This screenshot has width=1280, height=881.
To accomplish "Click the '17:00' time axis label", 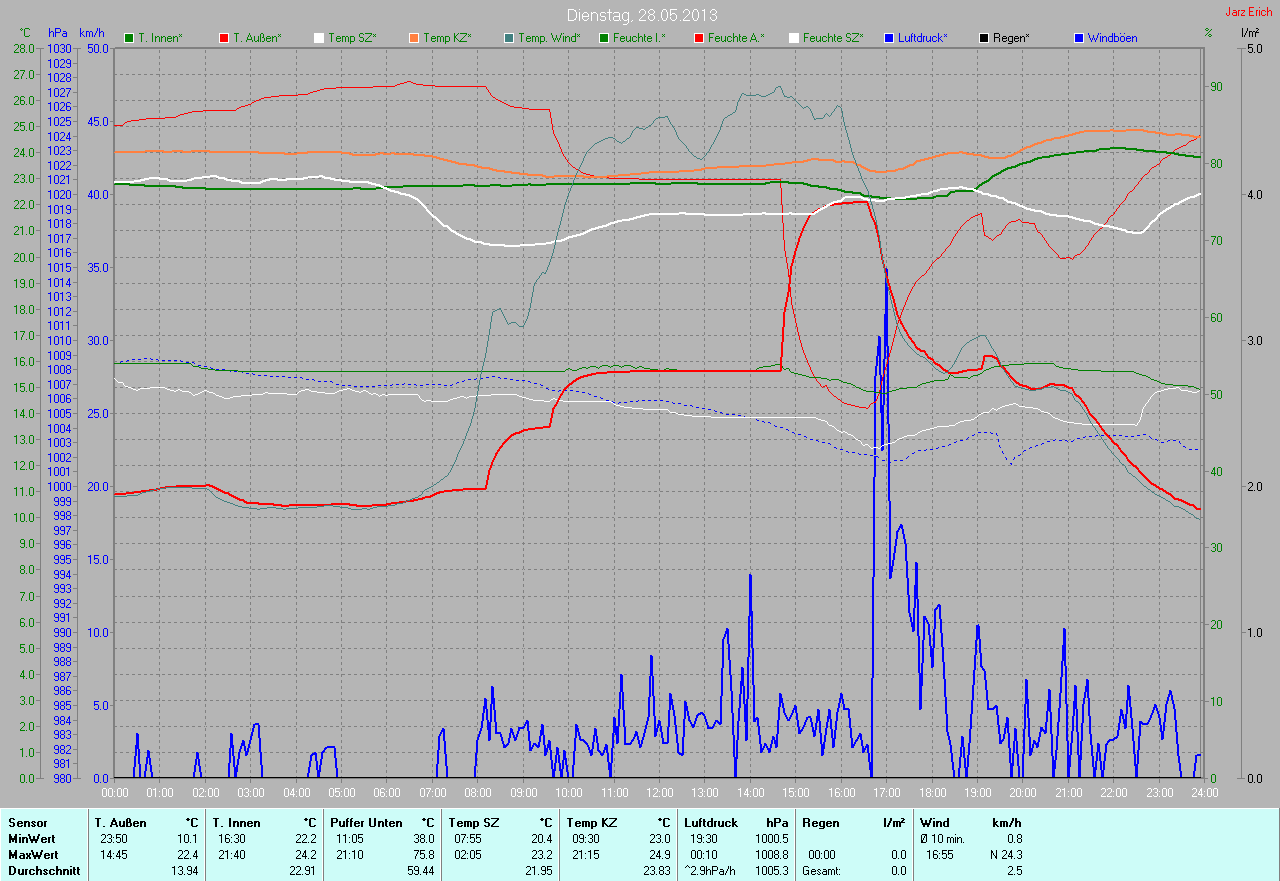I will [886, 793].
